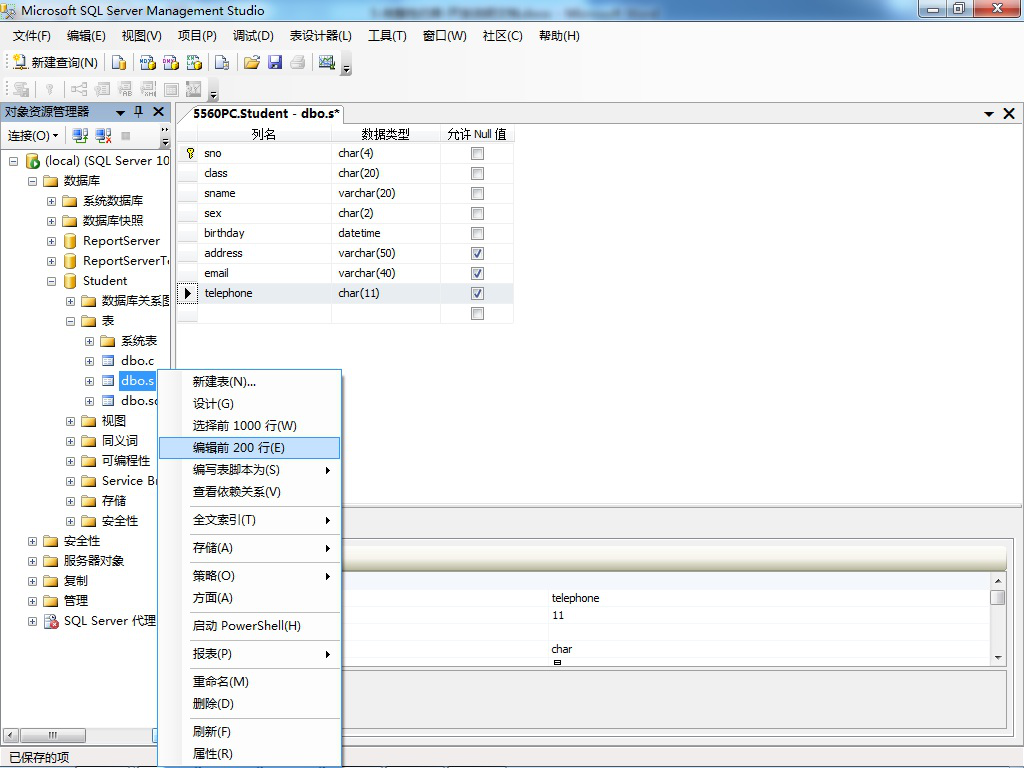Click the dbo.c table icon
This screenshot has height=768, width=1024.
108,360
